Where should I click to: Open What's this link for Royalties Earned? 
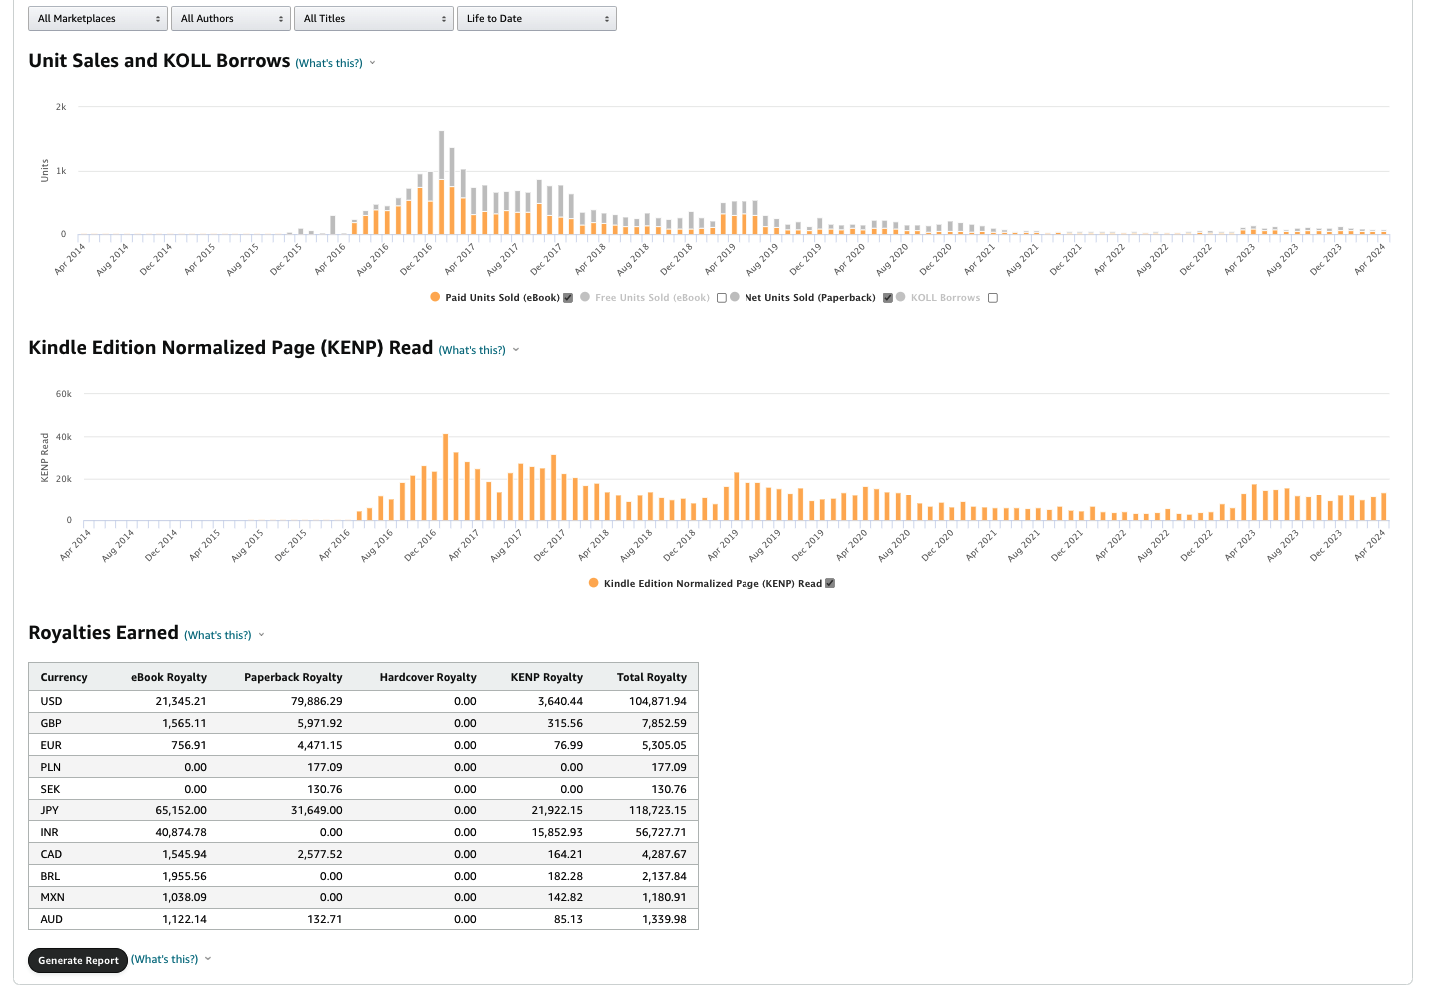click(x=218, y=635)
